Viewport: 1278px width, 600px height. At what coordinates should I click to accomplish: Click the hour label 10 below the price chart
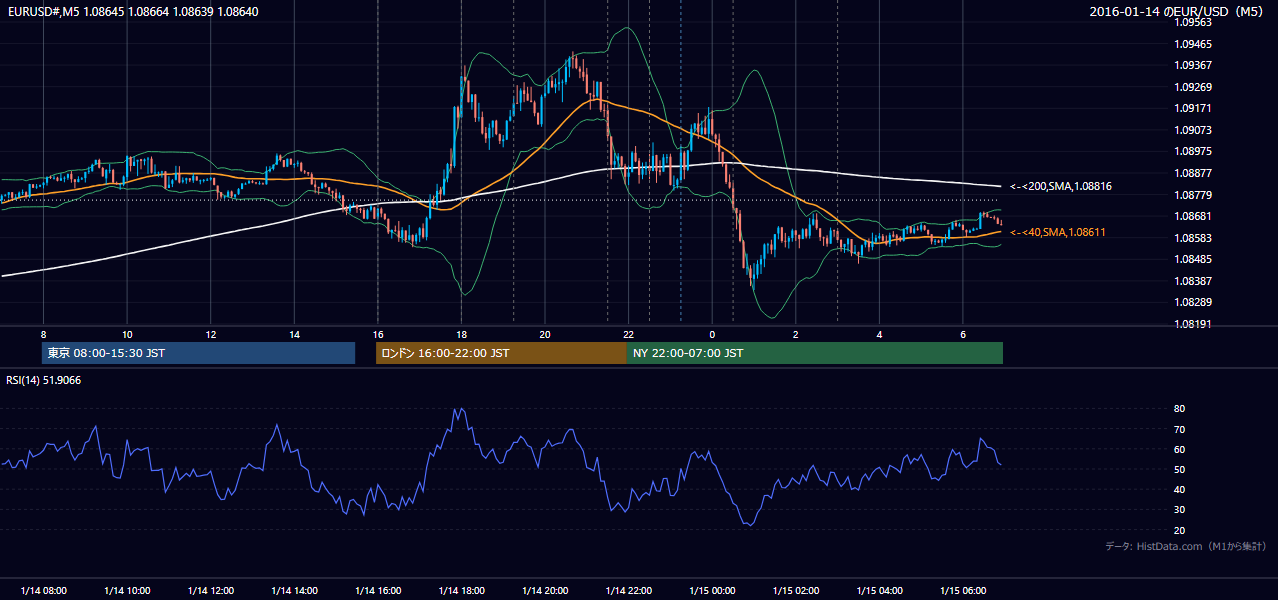tap(127, 334)
